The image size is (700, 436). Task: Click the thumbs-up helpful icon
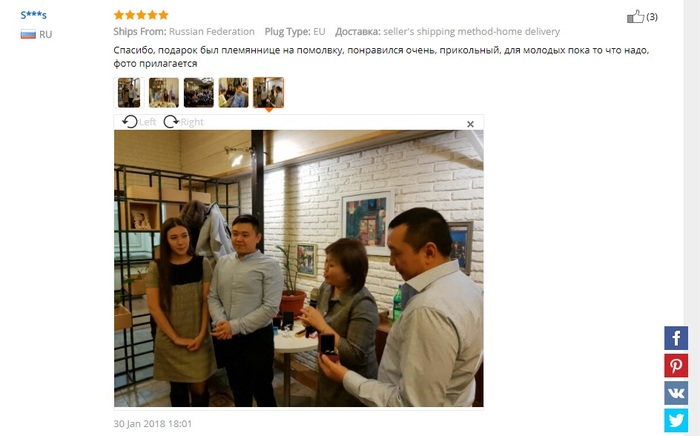(635, 17)
